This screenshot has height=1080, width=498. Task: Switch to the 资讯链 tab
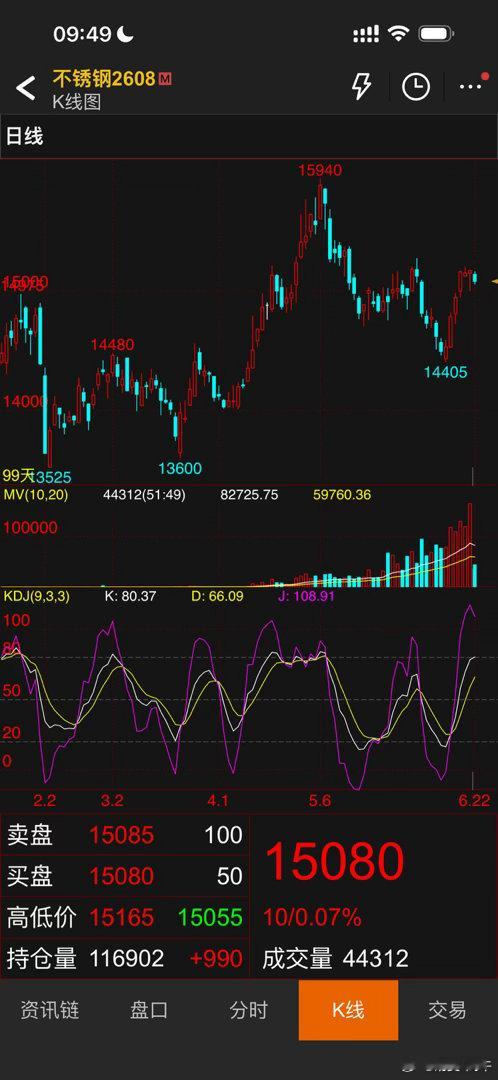pyautogui.click(x=50, y=1010)
